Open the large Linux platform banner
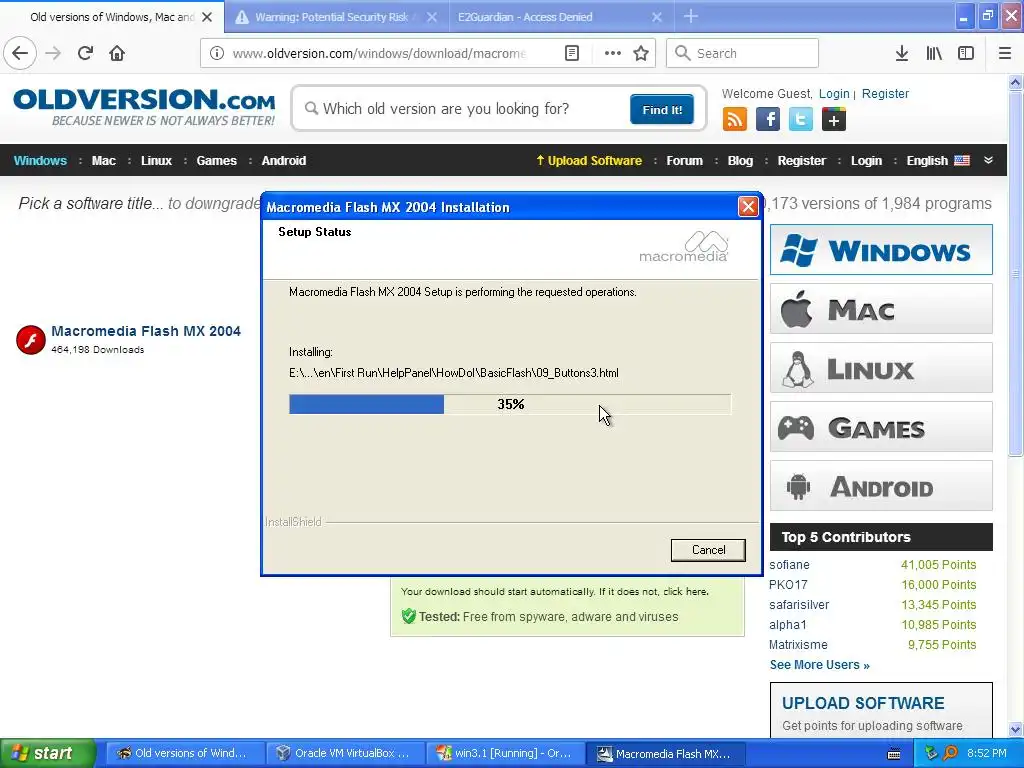 [881, 368]
